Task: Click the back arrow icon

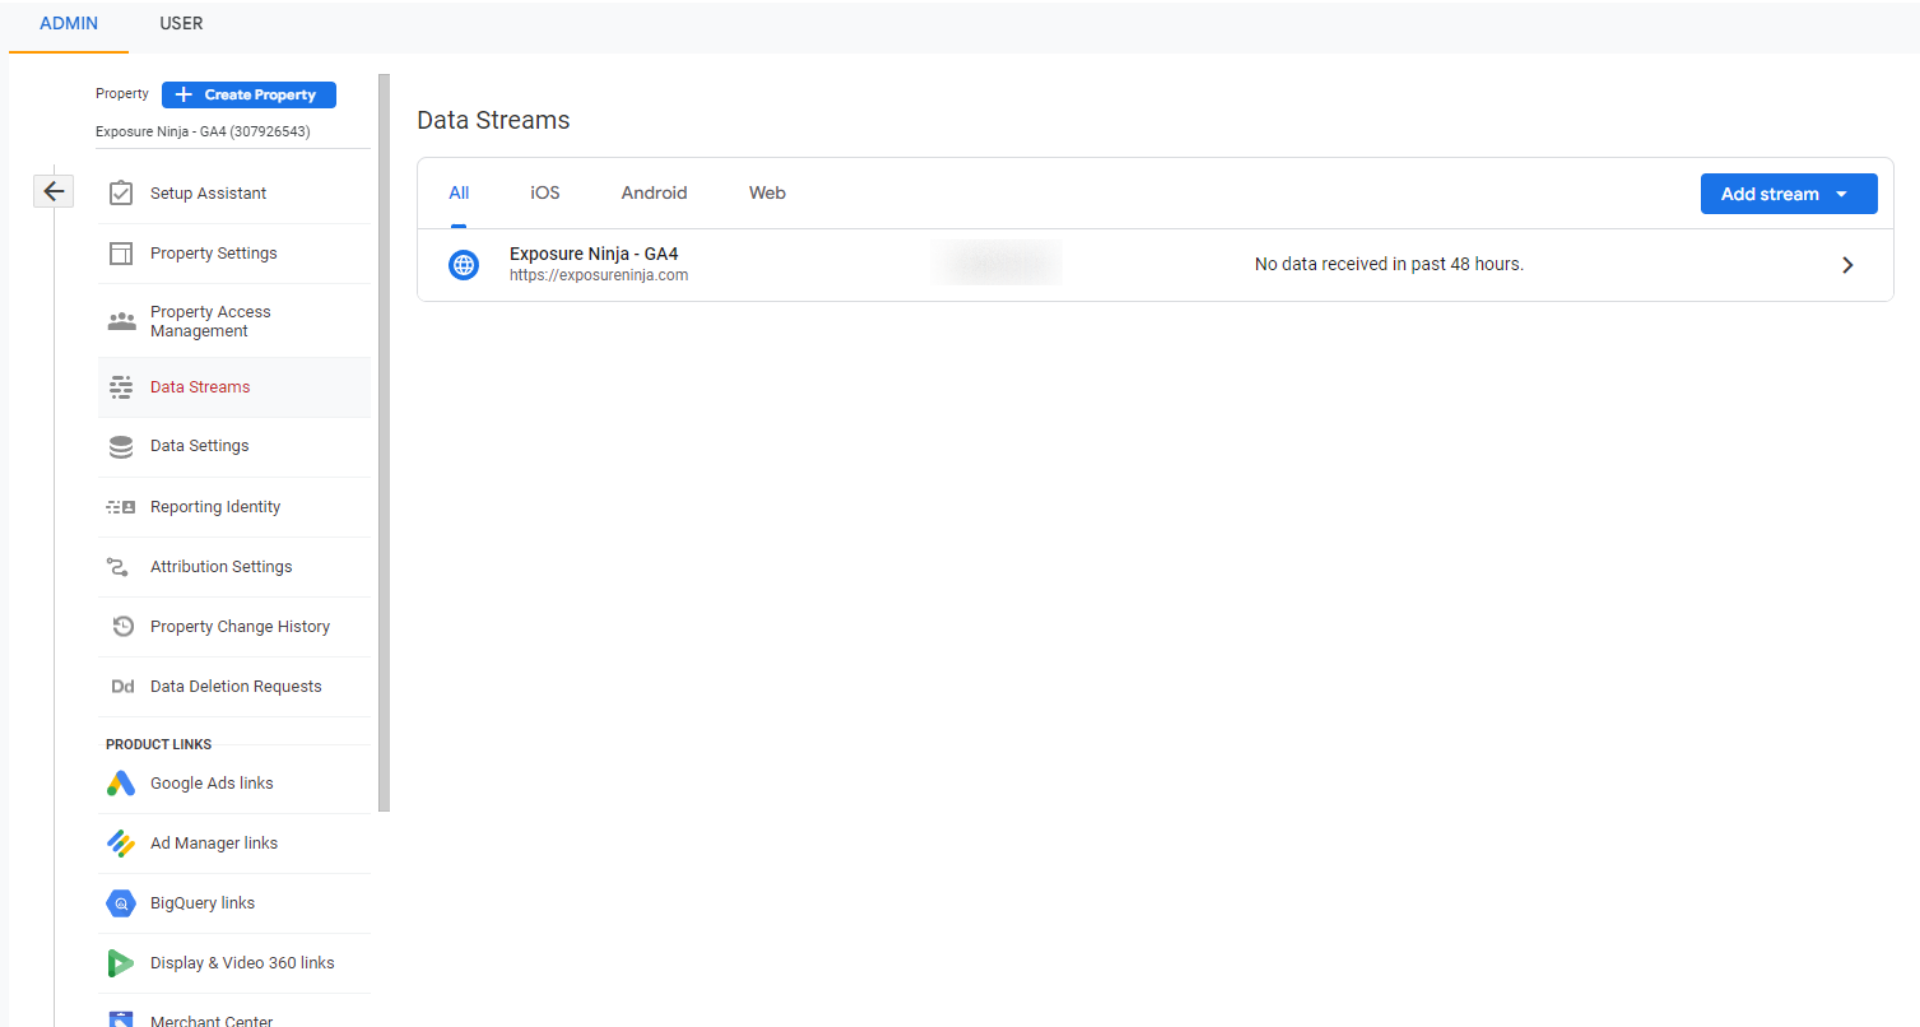Action: (x=54, y=191)
